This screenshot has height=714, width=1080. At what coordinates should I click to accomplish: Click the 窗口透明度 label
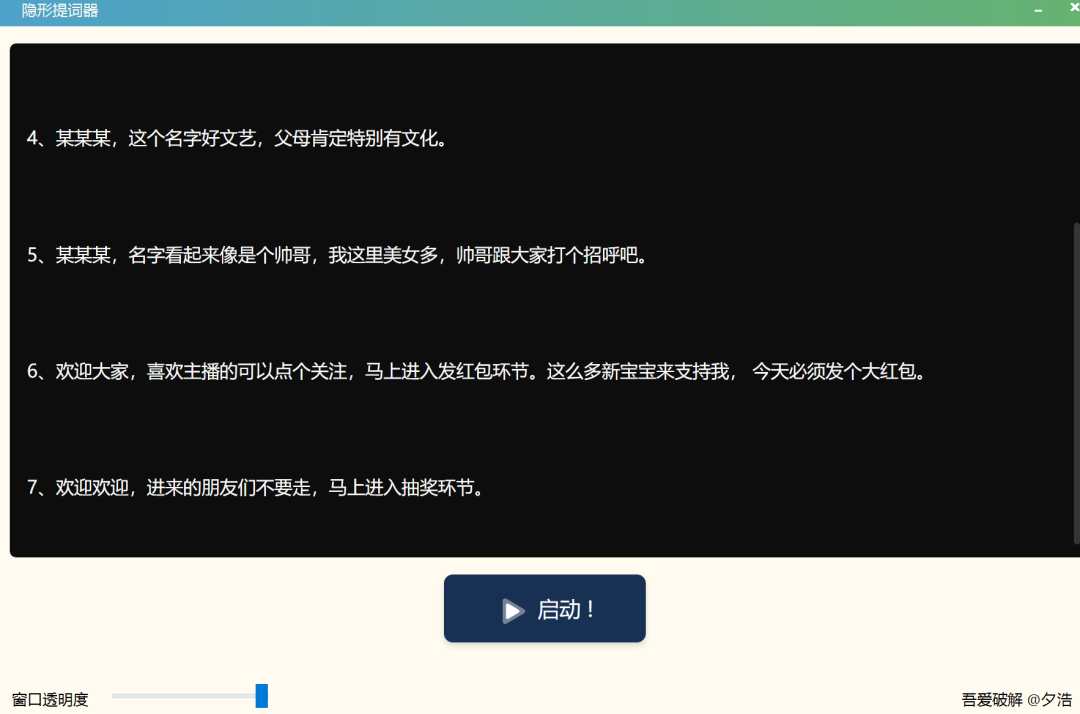coord(50,700)
